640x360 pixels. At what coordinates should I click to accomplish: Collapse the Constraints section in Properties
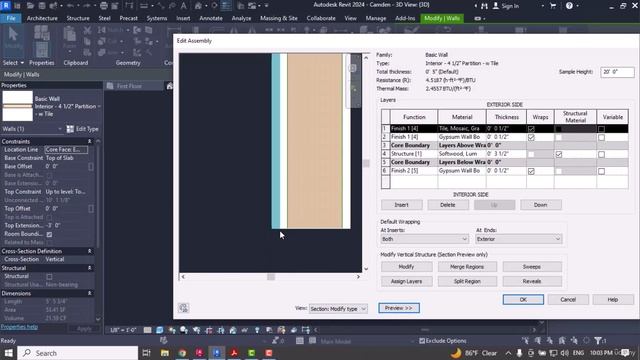pyautogui.click(x=89, y=141)
